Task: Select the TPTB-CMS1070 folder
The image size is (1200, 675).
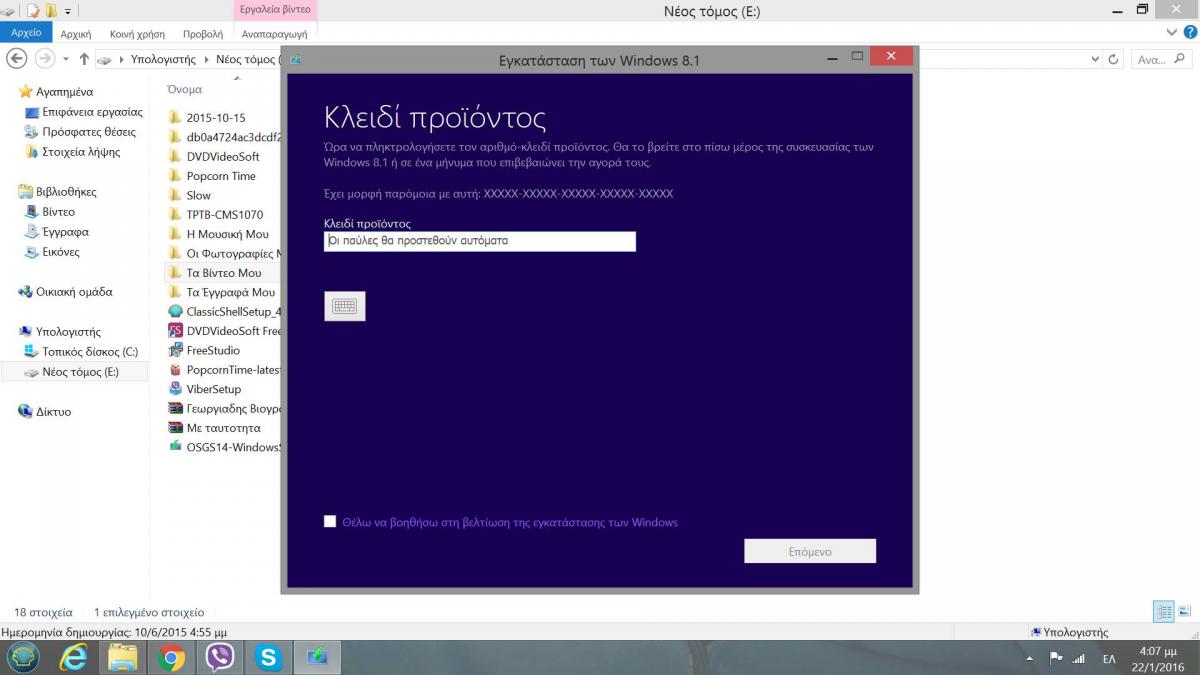Action: (224, 214)
